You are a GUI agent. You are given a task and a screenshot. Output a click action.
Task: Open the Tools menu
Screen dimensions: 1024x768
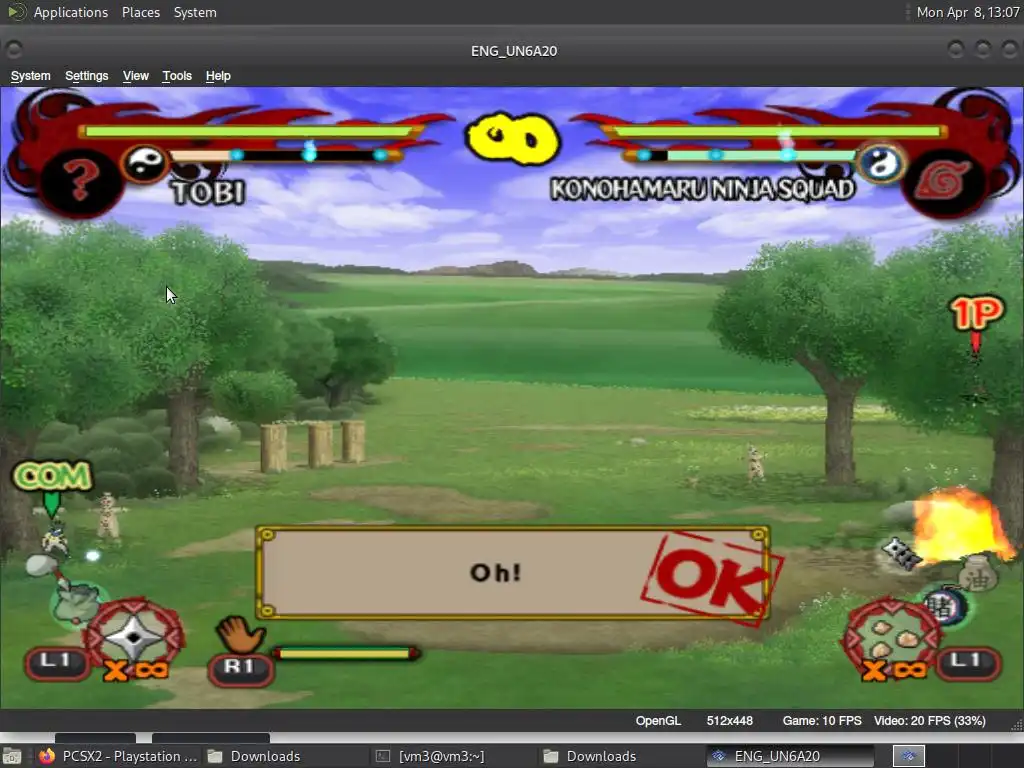click(177, 76)
